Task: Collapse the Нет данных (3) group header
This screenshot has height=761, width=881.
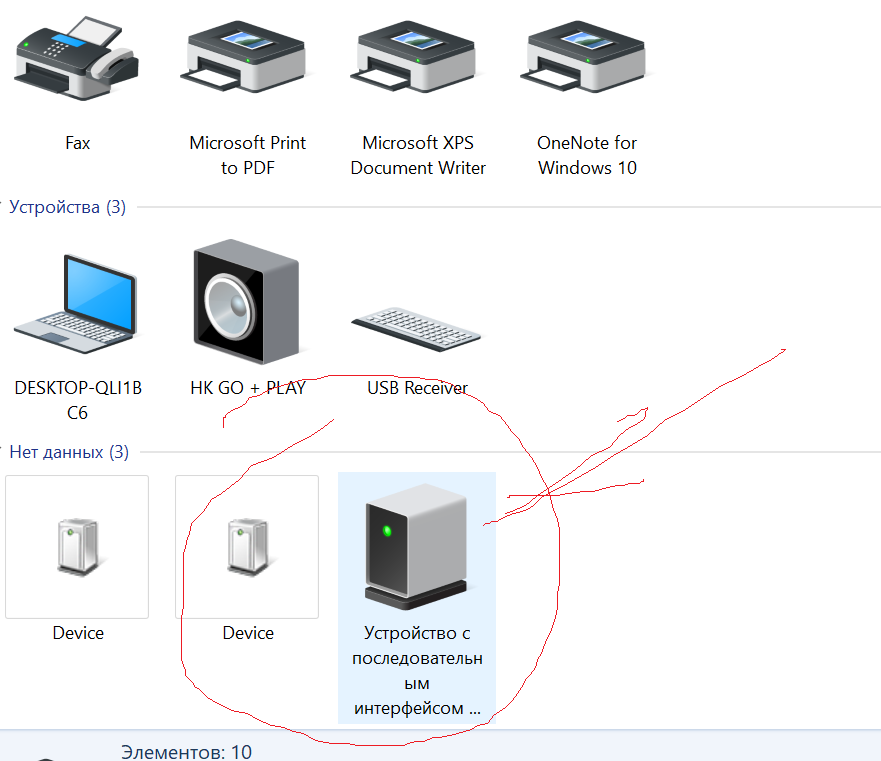Action: point(69,452)
